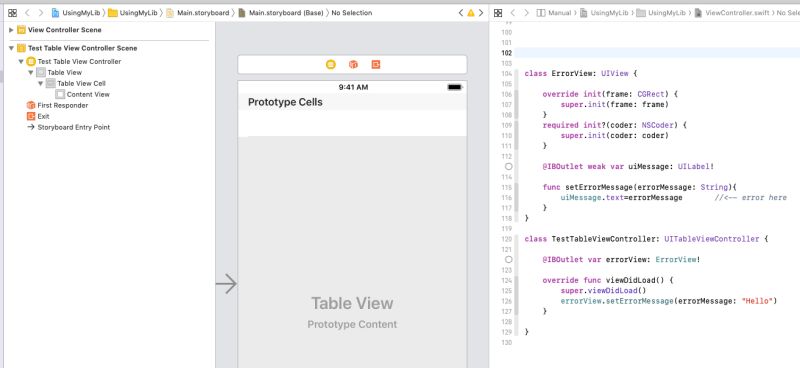This screenshot has height=368, width=800.
Task: Click the class TestTableViewController declaration
Action: 646,239
